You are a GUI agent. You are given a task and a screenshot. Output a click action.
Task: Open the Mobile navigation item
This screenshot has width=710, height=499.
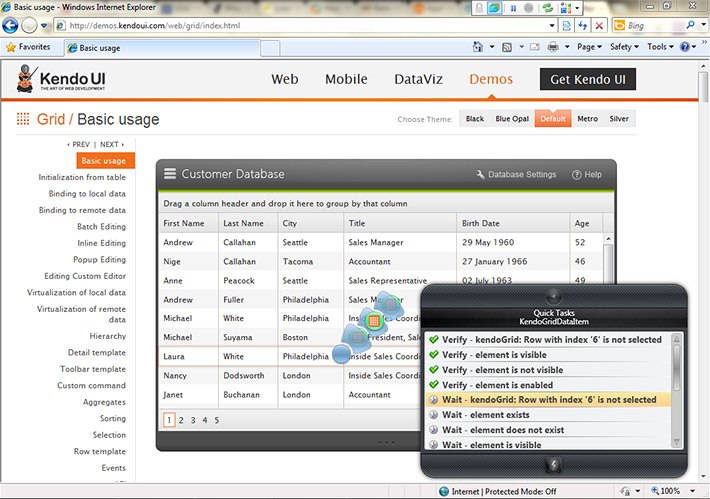click(x=346, y=79)
